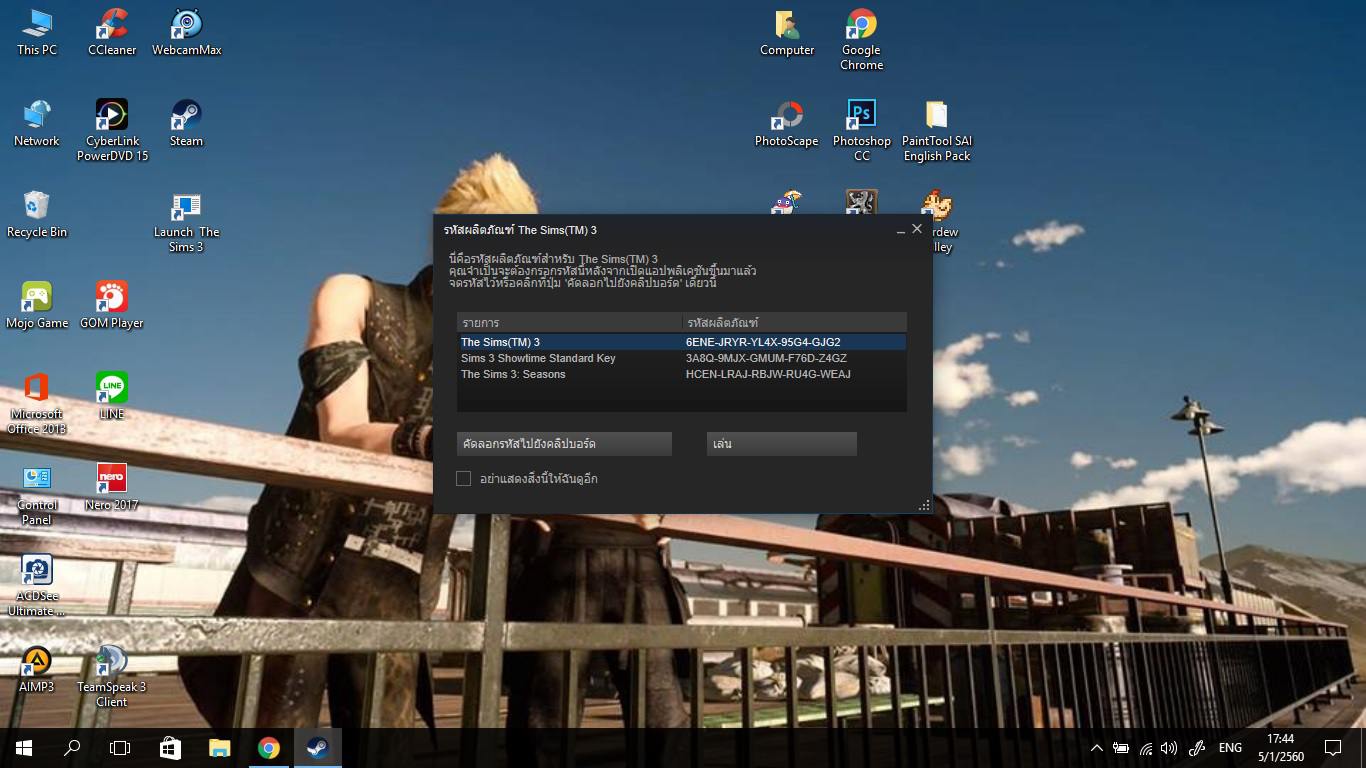Select the ACDSee Ultimate shortcut
The image size is (1366, 768).
point(37,585)
